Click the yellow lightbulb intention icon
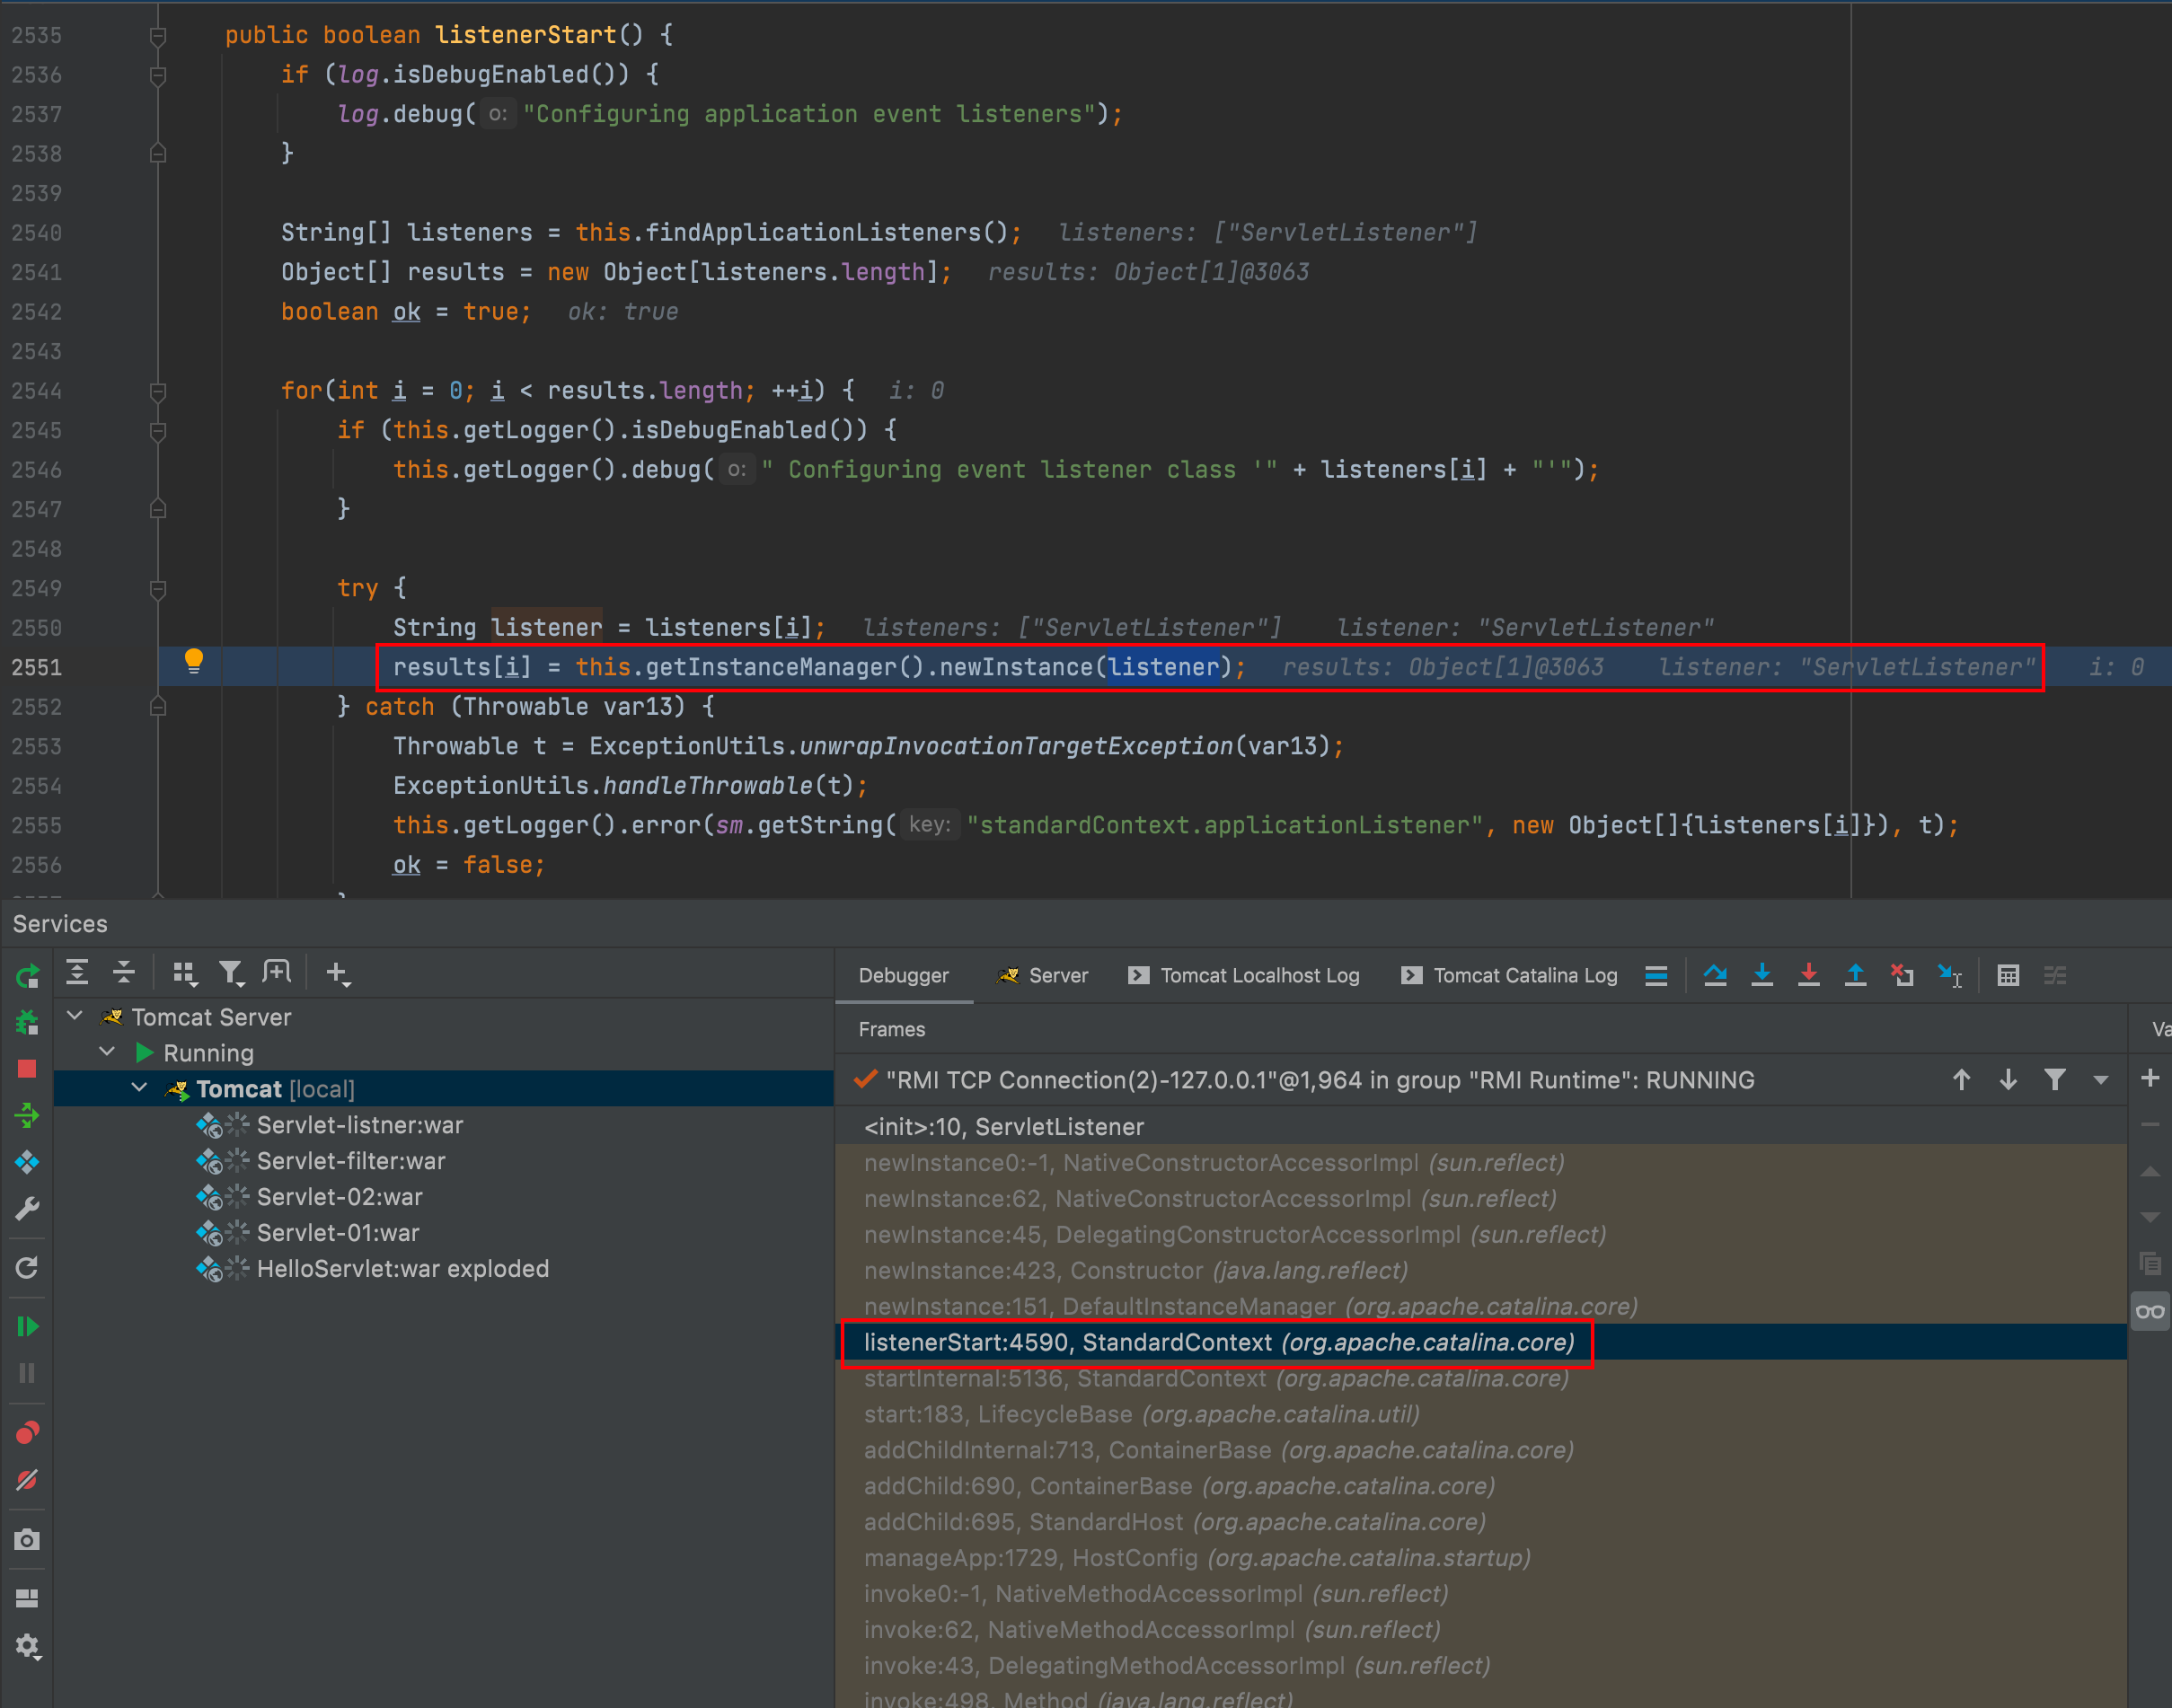Image resolution: width=2172 pixels, height=1708 pixels. pos(194,661)
